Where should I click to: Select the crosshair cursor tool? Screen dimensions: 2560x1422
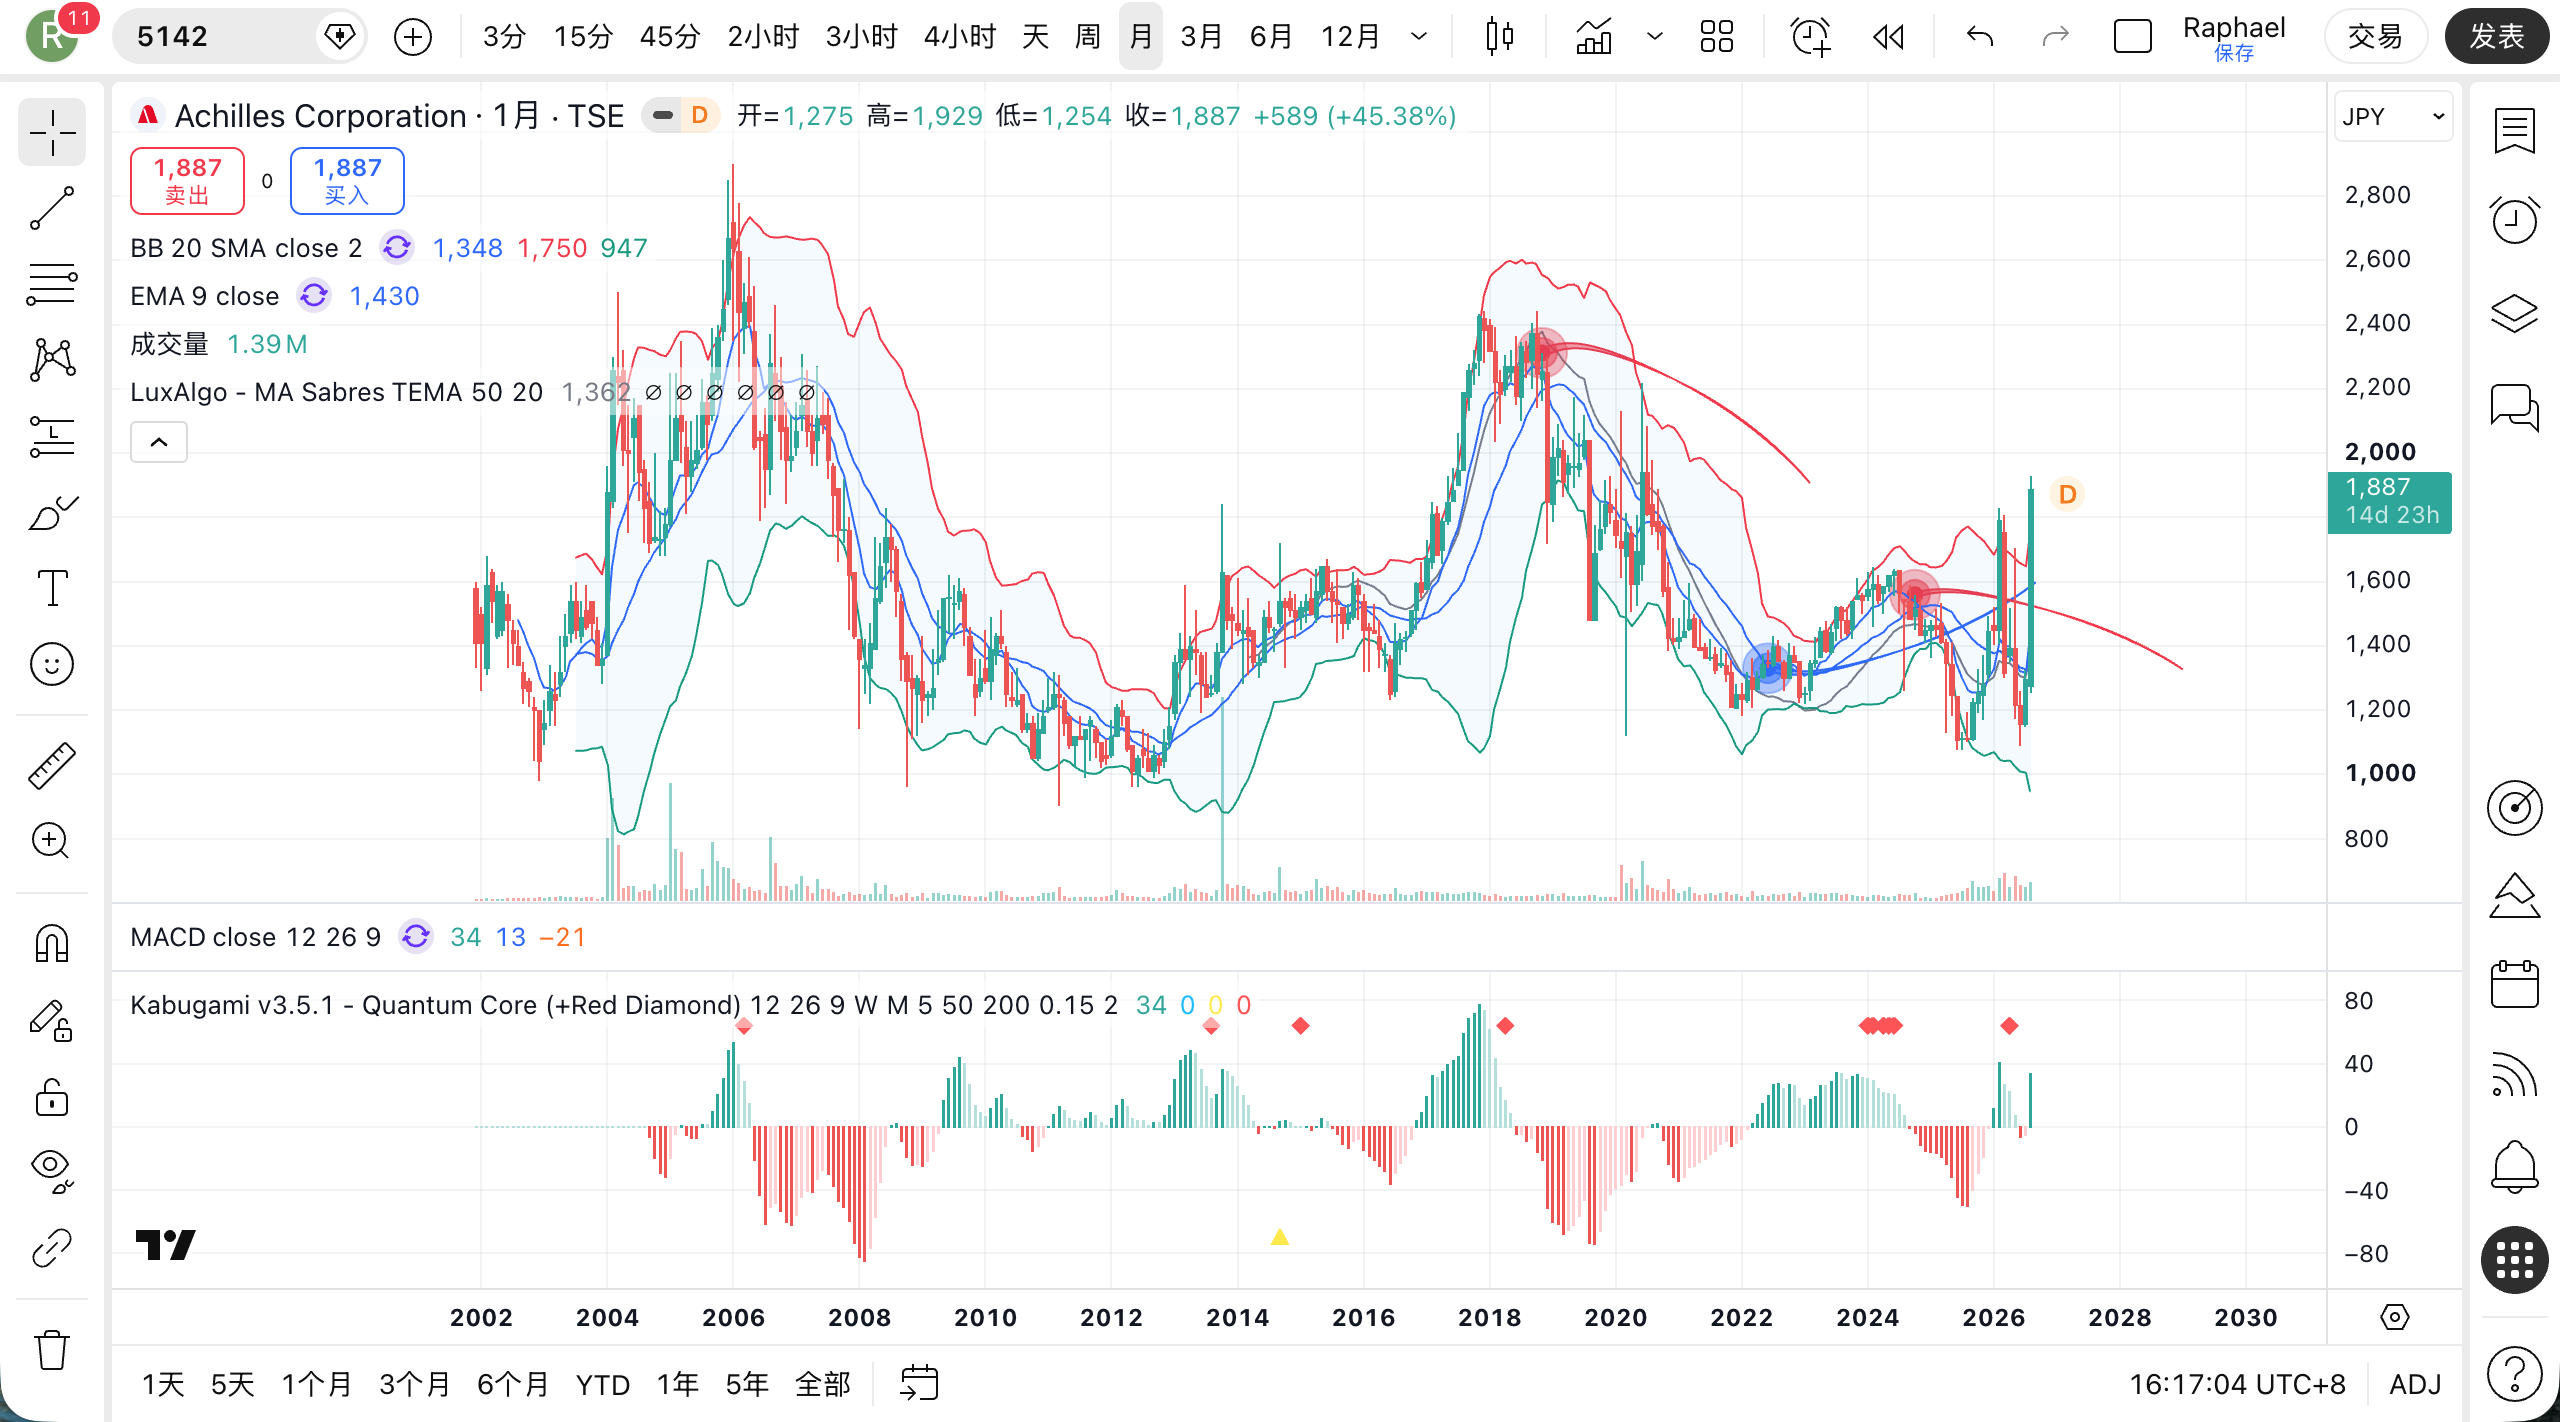coord(52,132)
